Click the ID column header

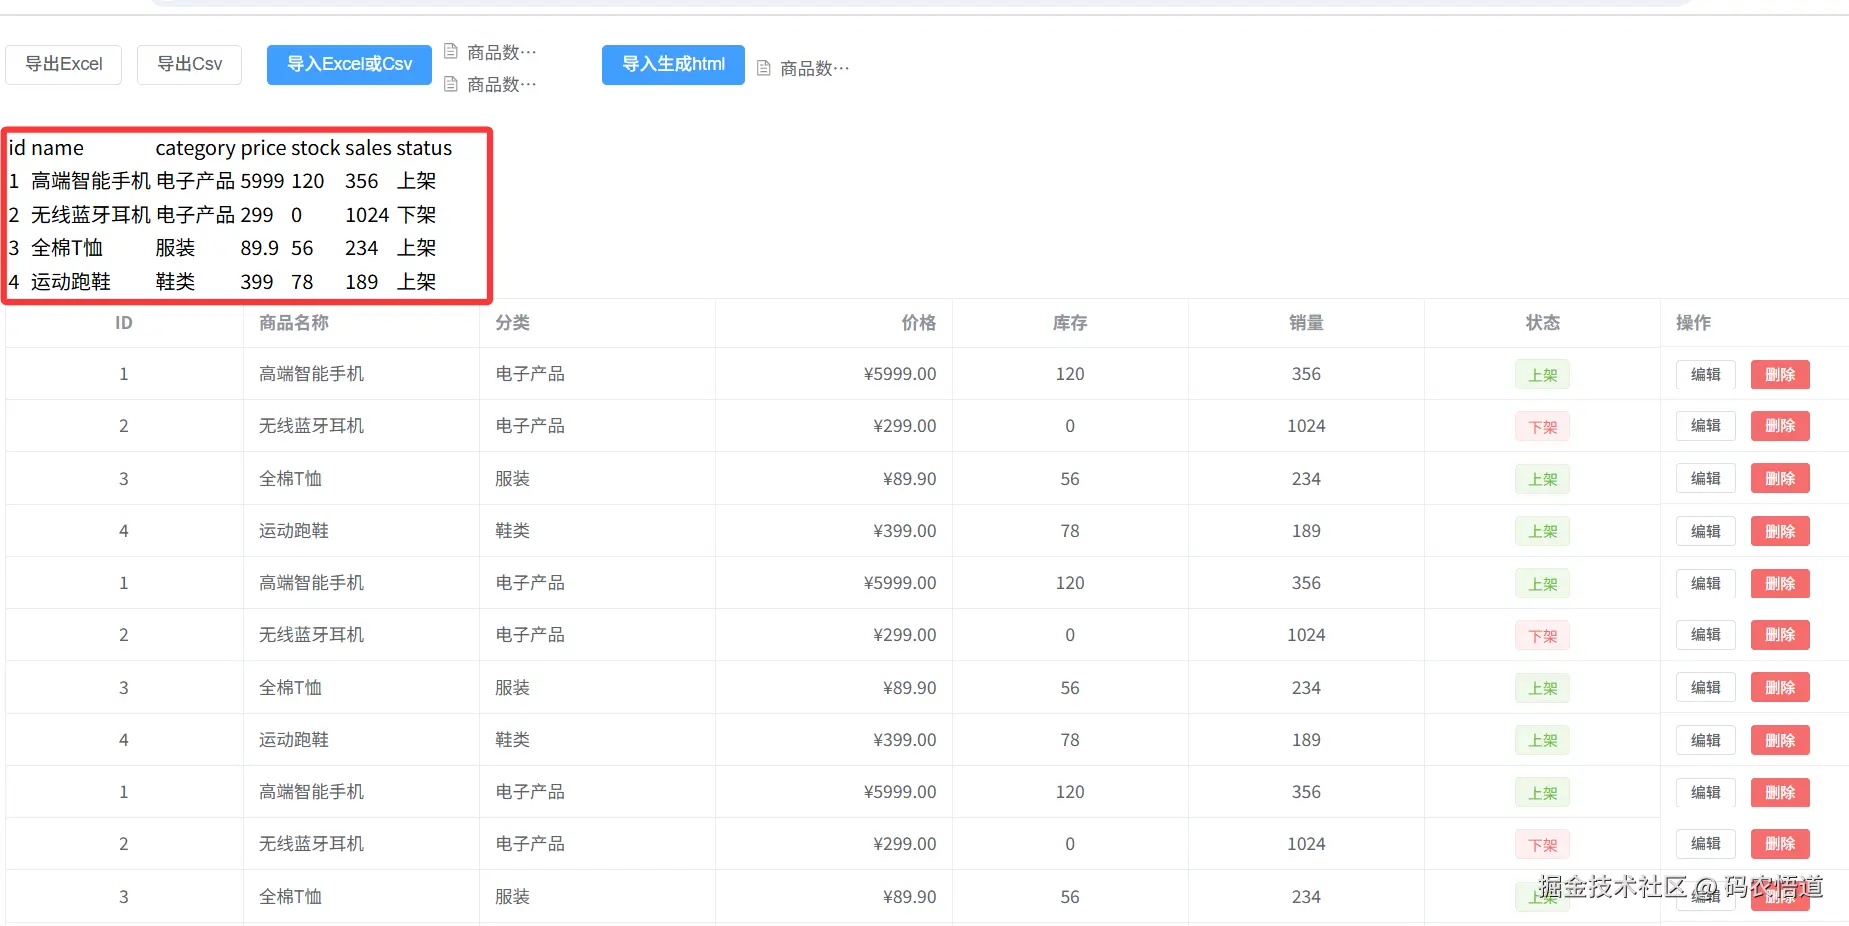[x=124, y=323]
